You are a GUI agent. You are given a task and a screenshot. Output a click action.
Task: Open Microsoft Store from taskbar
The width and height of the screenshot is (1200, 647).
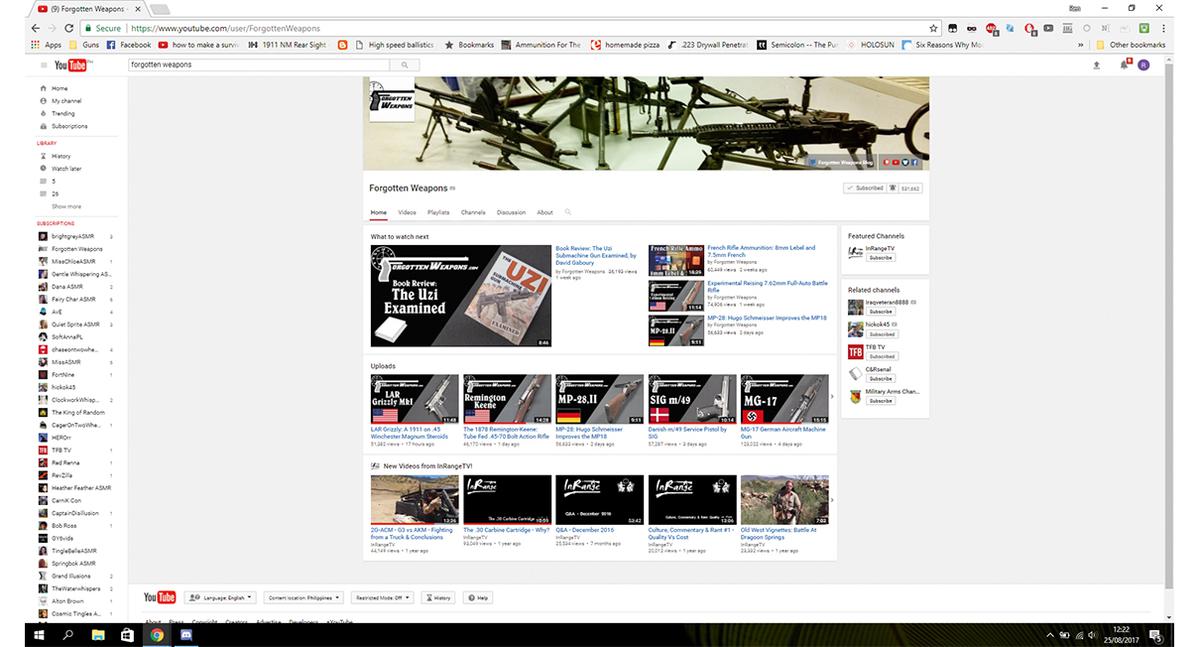click(x=127, y=634)
